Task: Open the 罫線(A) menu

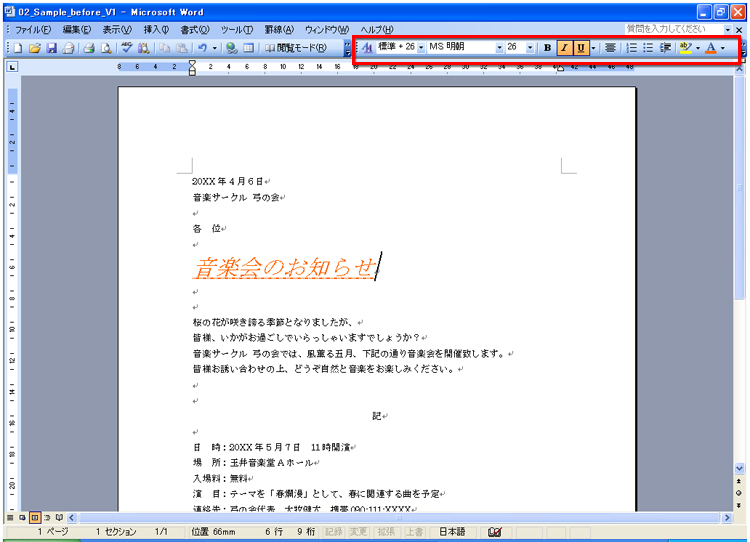Action: (279, 30)
